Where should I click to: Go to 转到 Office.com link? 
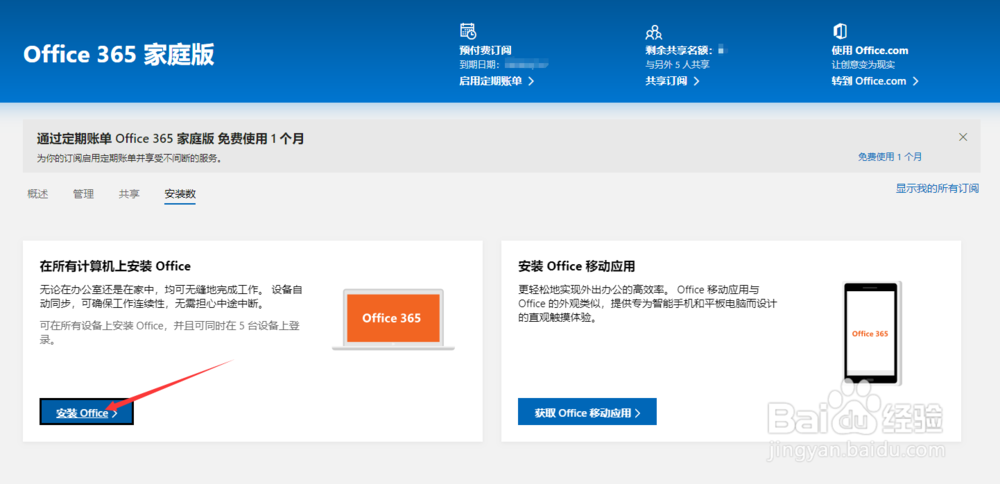(875, 81)
